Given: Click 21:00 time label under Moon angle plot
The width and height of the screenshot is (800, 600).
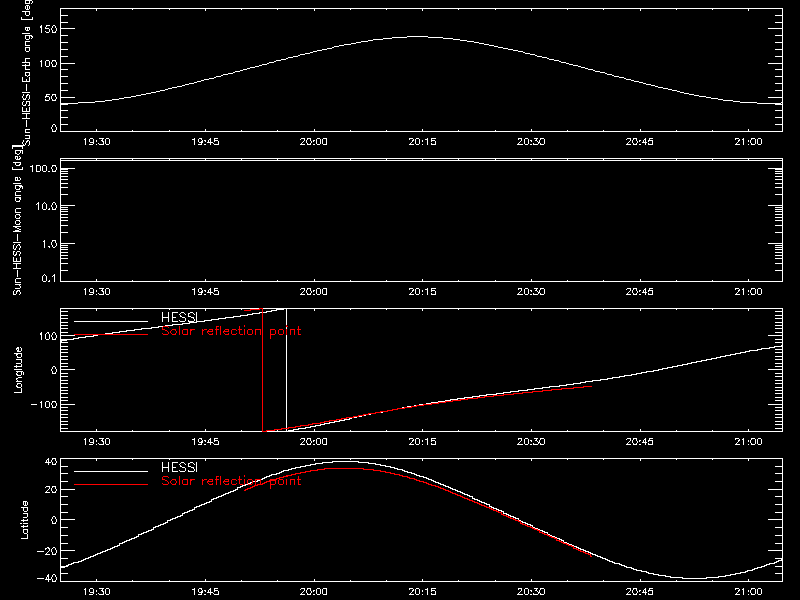Looking at the screenshot, I should pyautogui.click(x=748, y=291).
